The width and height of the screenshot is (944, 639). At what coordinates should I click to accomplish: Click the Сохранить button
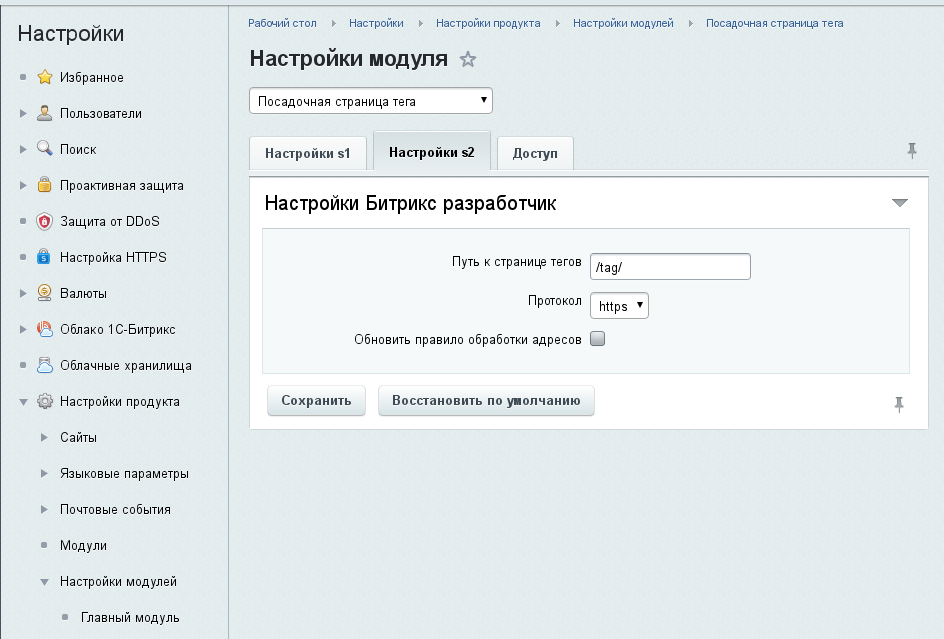point(316,401)
